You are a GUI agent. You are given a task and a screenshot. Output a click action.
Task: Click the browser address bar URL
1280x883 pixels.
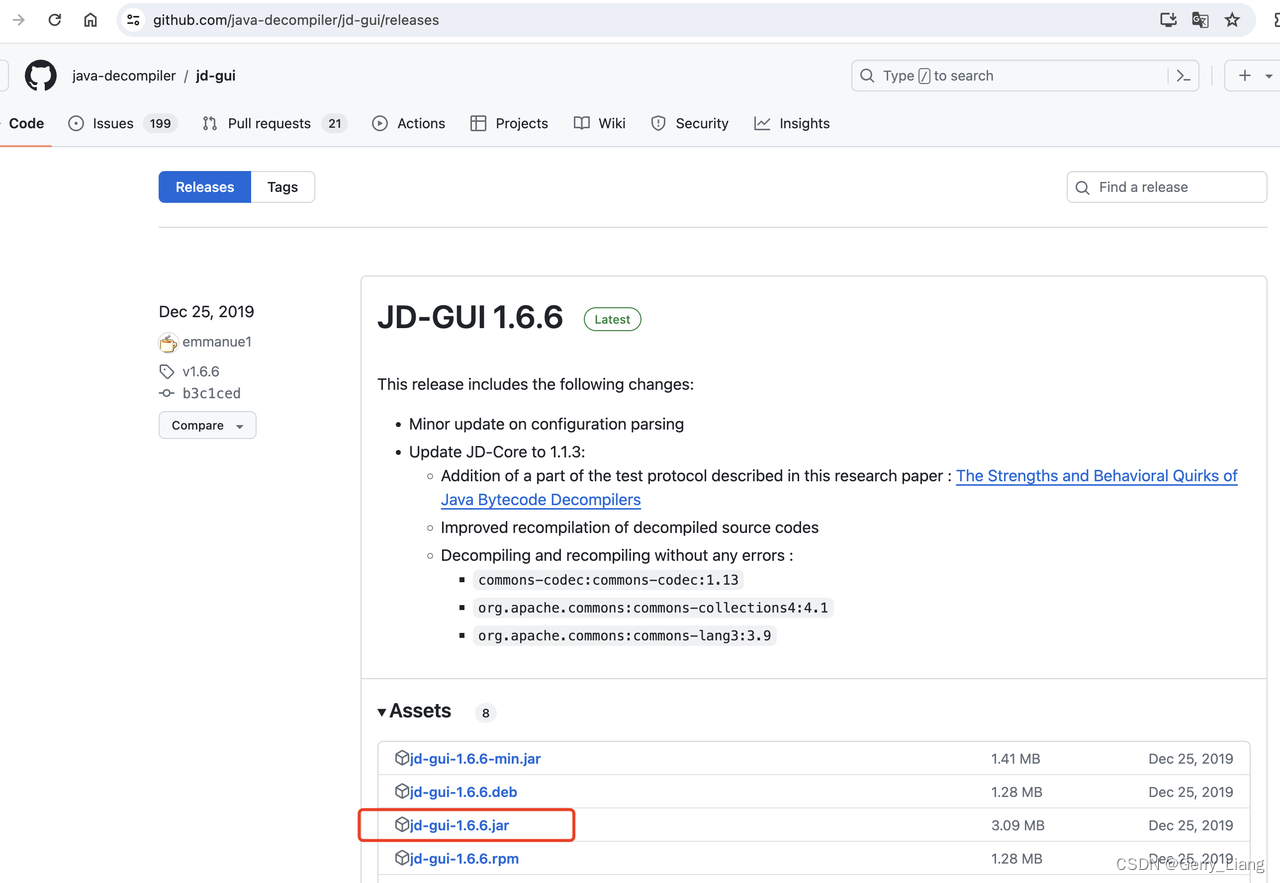point(296,20)
